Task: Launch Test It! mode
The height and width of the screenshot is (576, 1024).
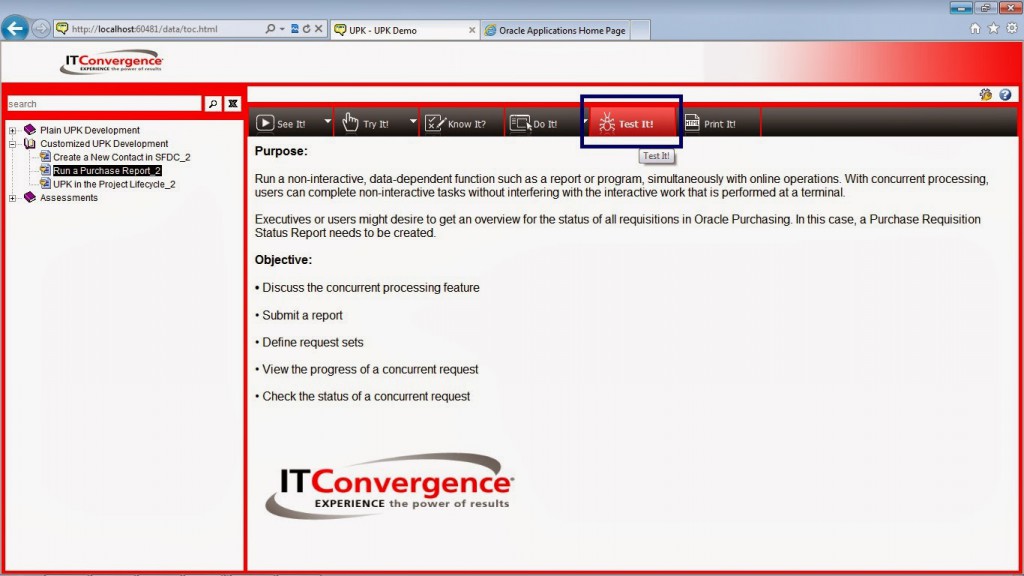Action: (632, 123)
